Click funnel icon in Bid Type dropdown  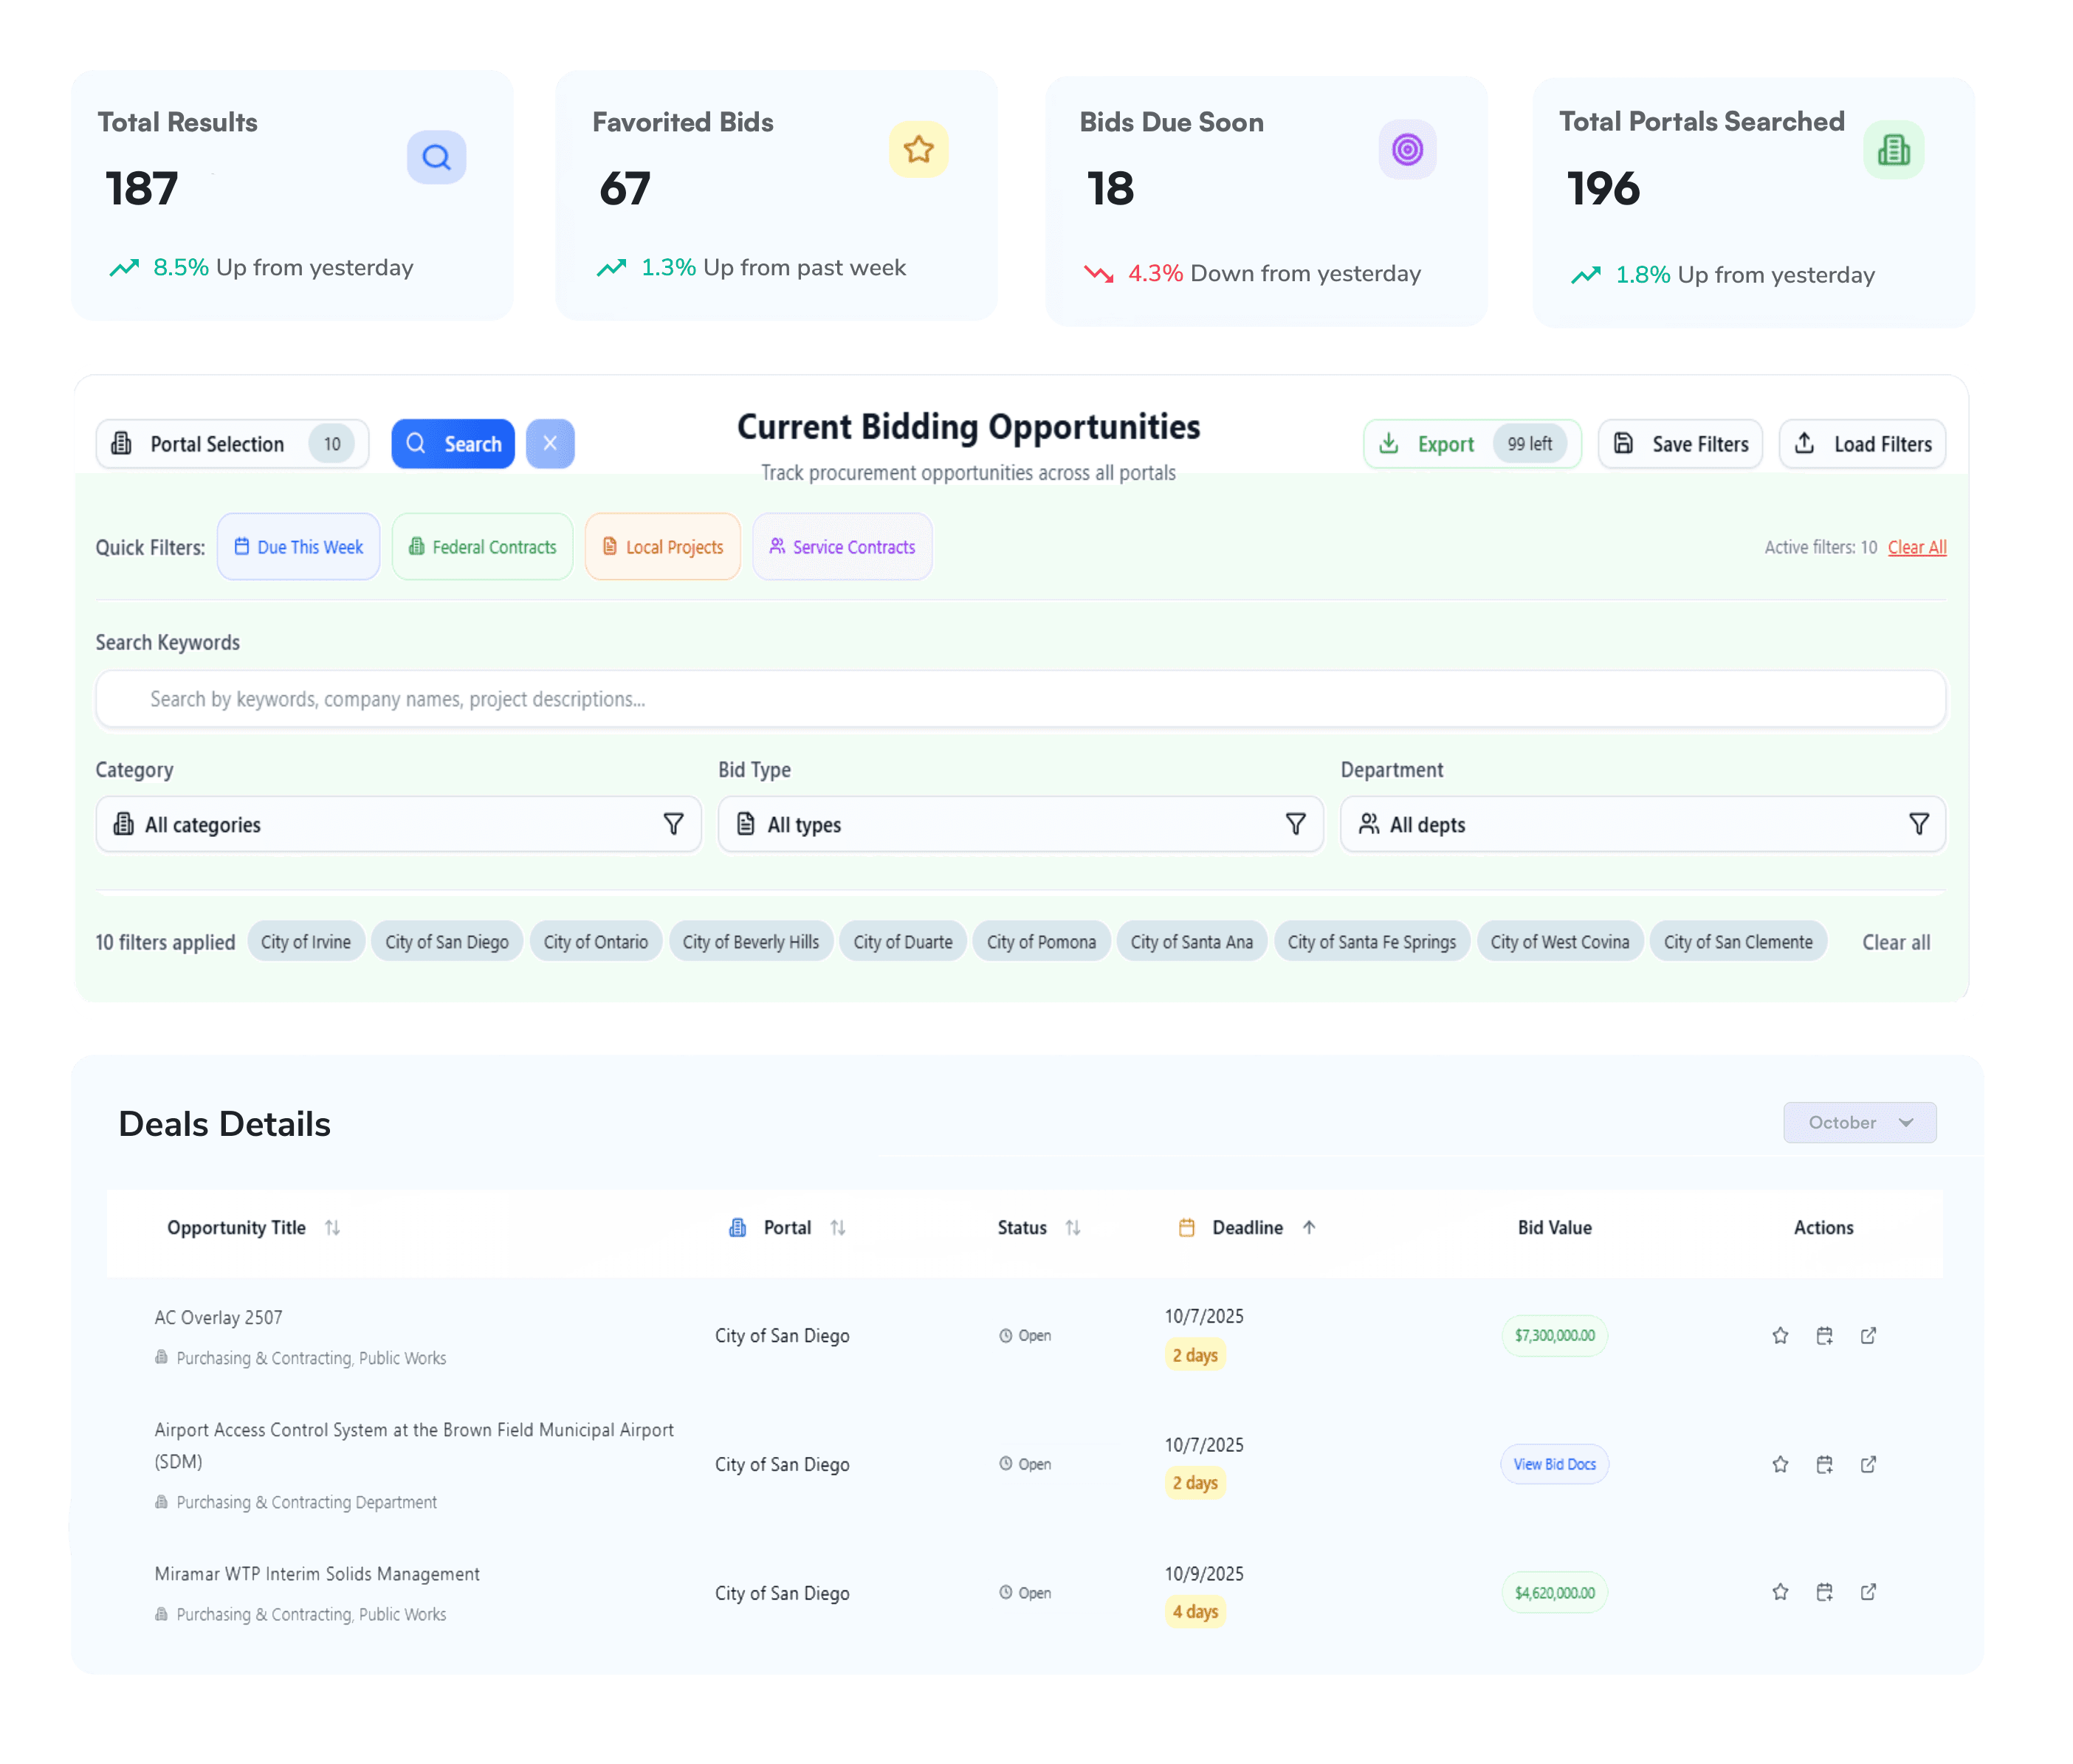[1295, 824]
